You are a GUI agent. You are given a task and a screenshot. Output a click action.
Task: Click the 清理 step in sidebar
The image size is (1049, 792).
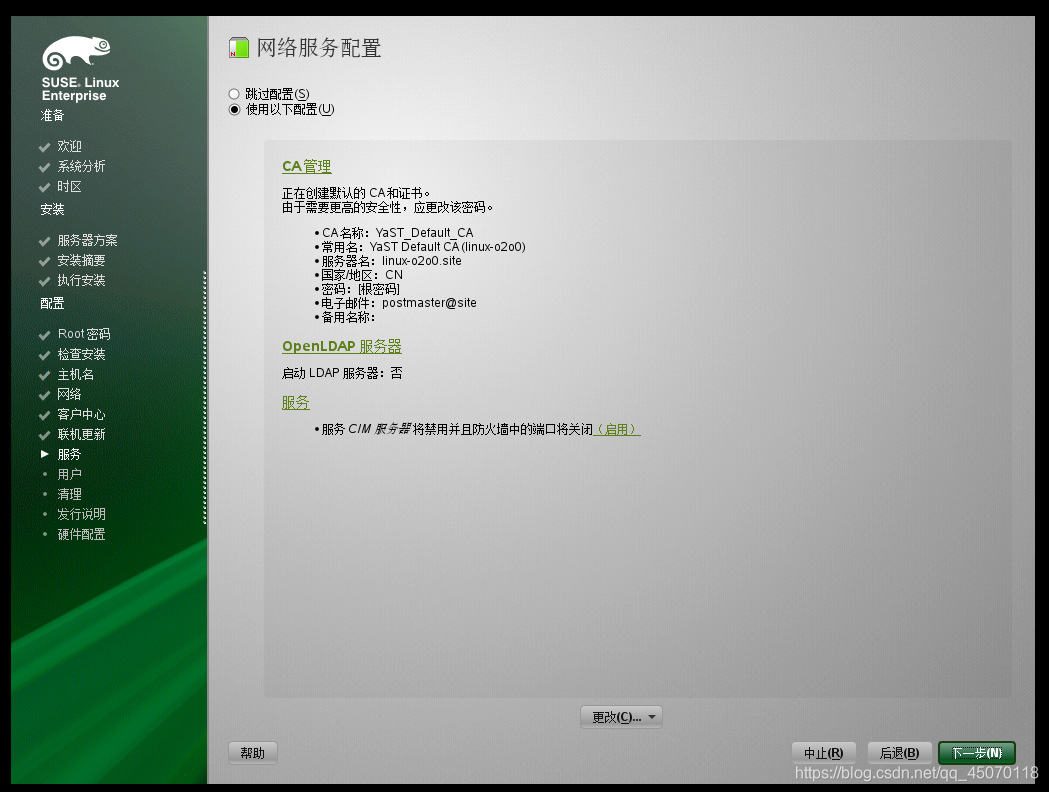pos(70,495)
